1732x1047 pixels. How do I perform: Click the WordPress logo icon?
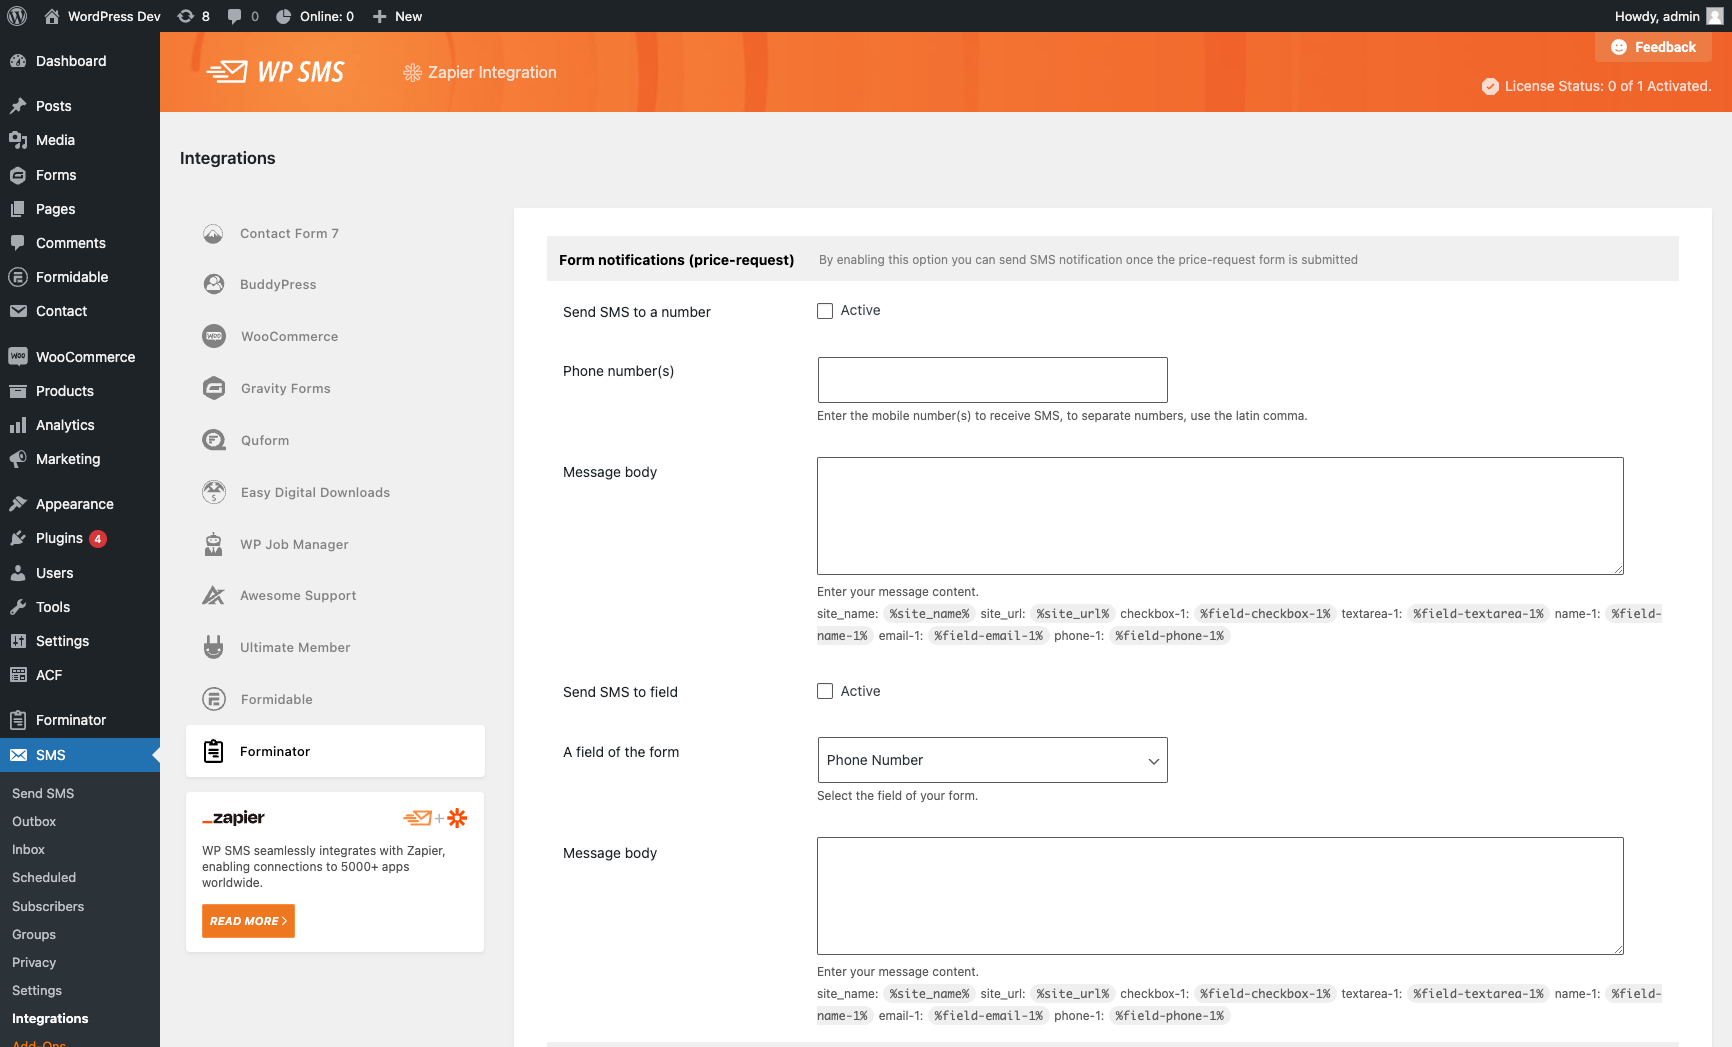point(17,16)
